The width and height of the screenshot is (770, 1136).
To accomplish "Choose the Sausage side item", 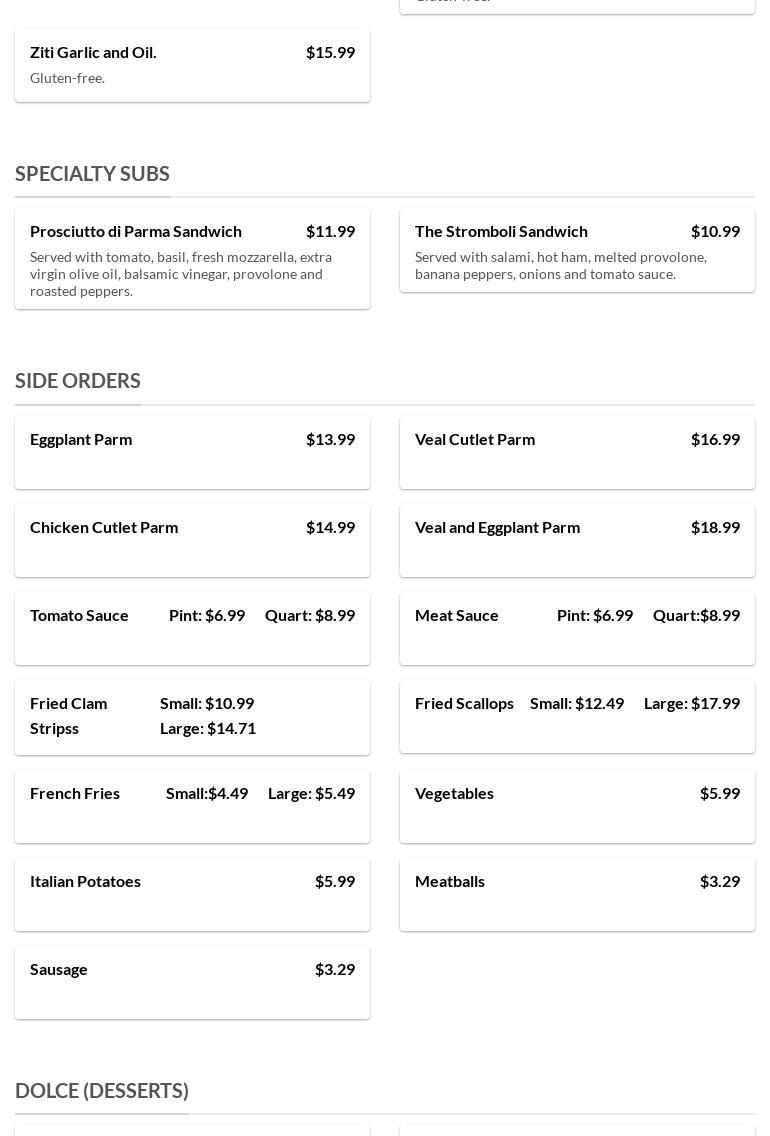I will (192, 982).
